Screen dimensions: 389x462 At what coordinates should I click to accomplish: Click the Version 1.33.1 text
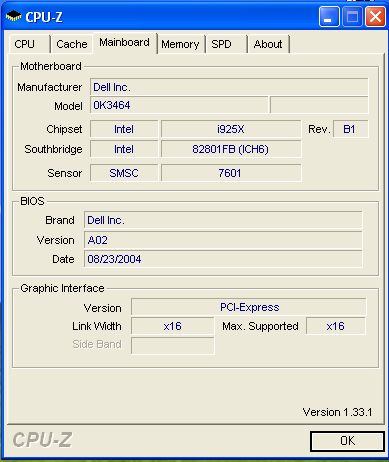(x=337, y=412)
